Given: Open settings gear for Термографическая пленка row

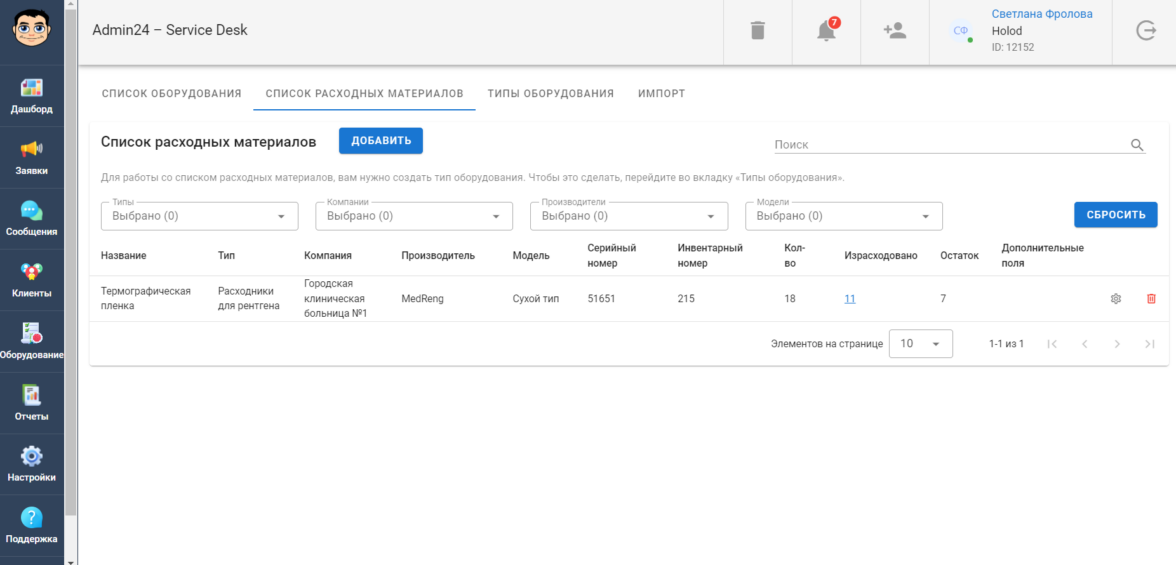Looking at the screenshot, I should click(1116, 299).
